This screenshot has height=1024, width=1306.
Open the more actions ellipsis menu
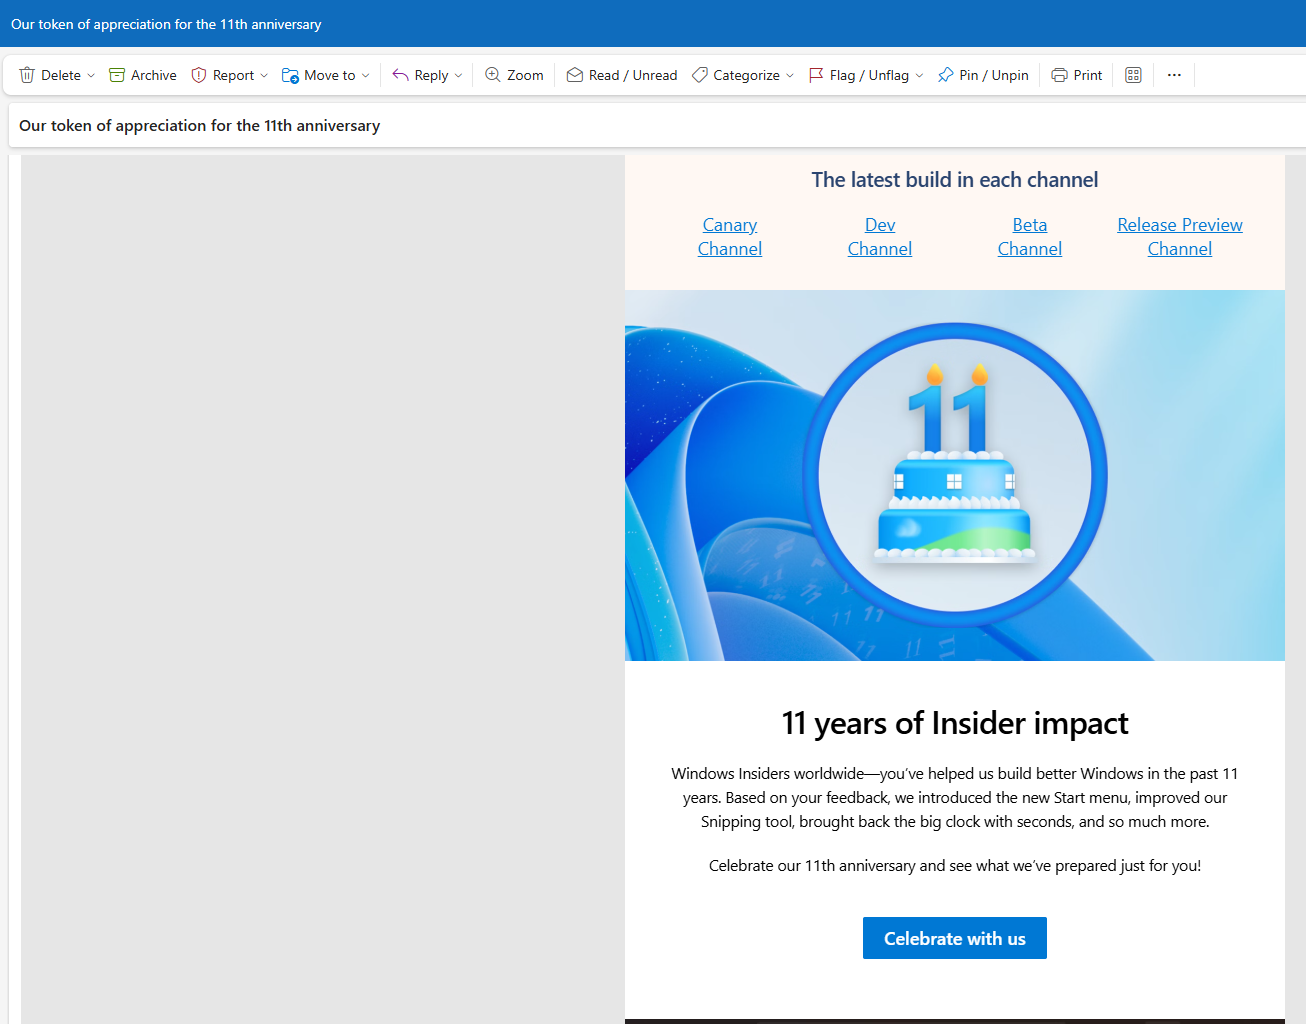(1174, 75)
